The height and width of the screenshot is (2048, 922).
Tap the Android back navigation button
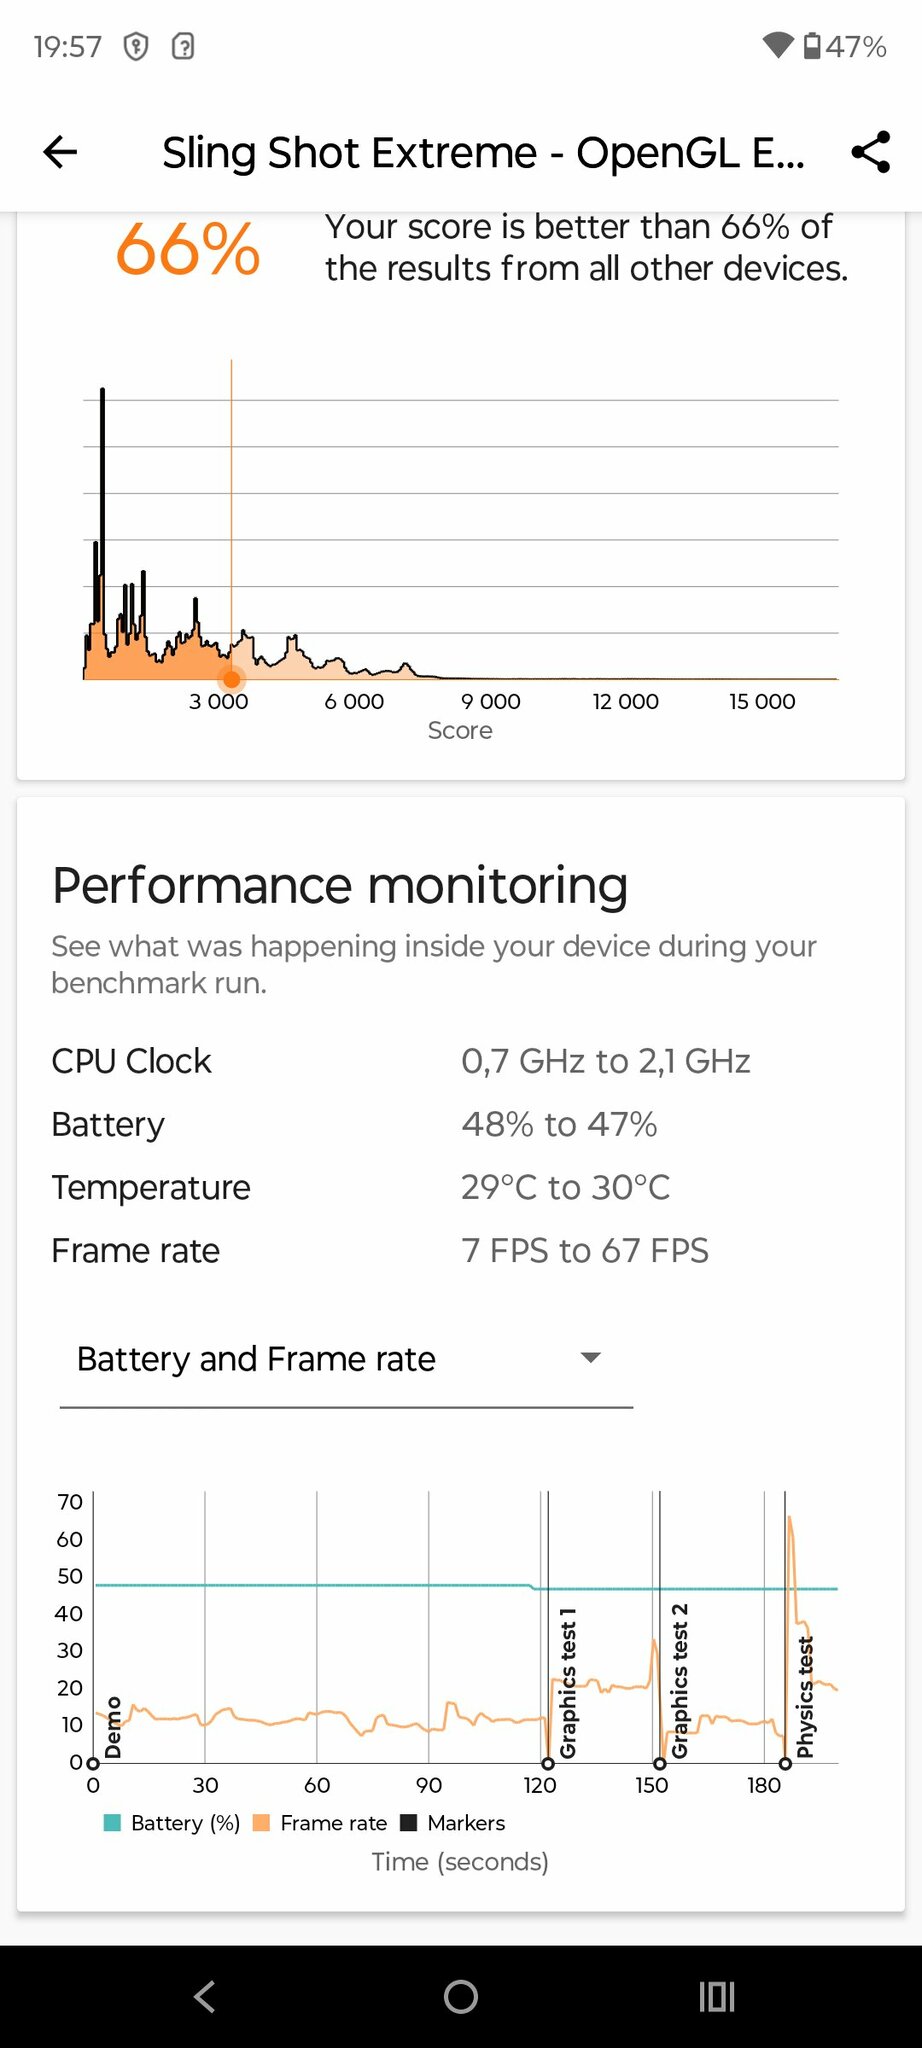[x=204, y=1997]
